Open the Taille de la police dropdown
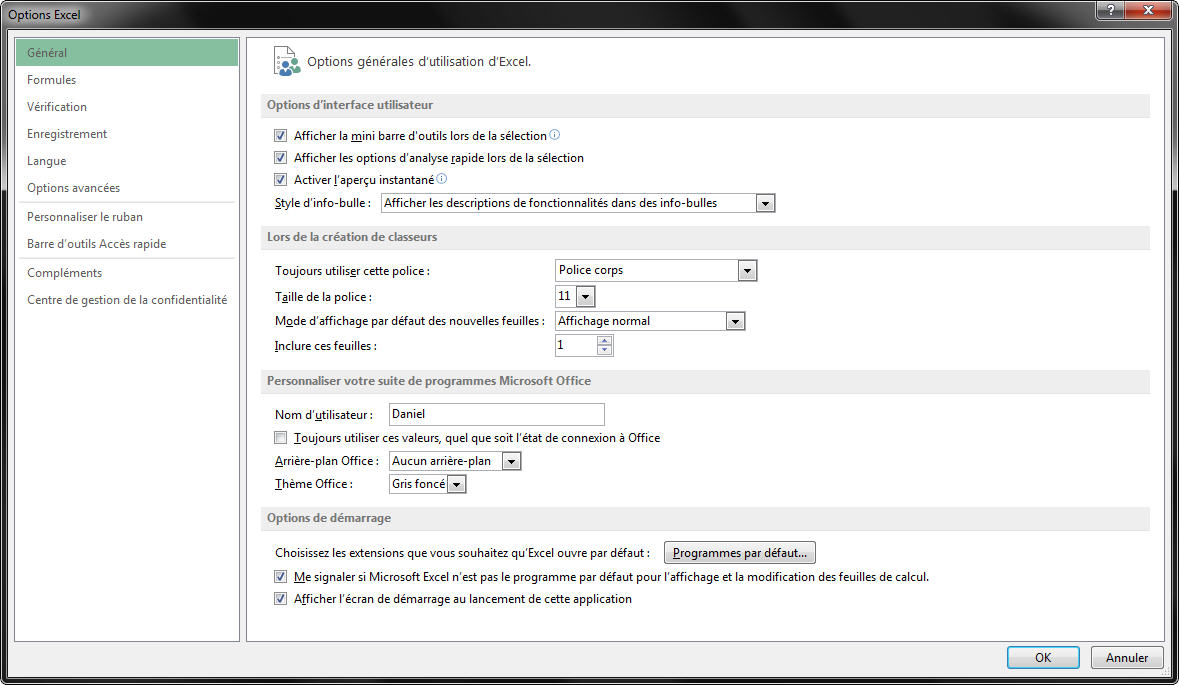Image resolution: width=1179 pixels, height=685 pixels. (586, 296)
